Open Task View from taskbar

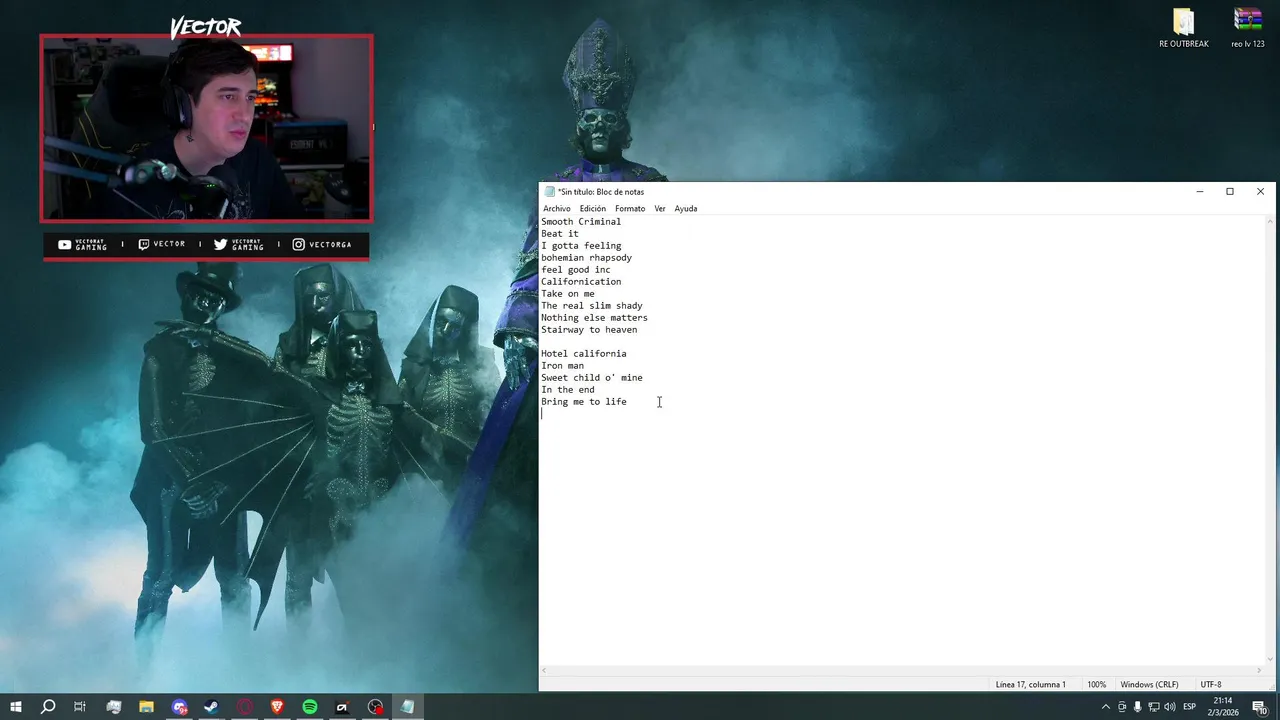(80, 707)
